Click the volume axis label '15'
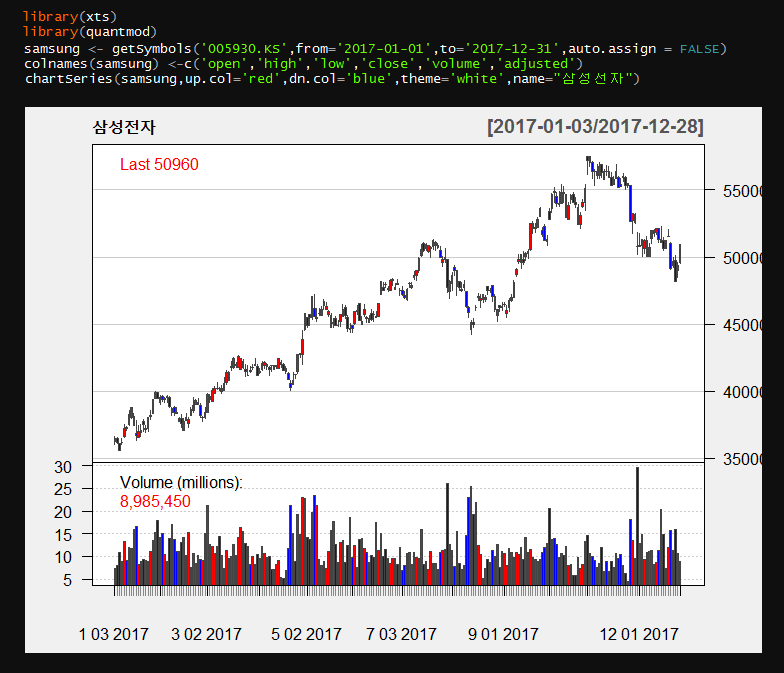 [x=63, y=535]
